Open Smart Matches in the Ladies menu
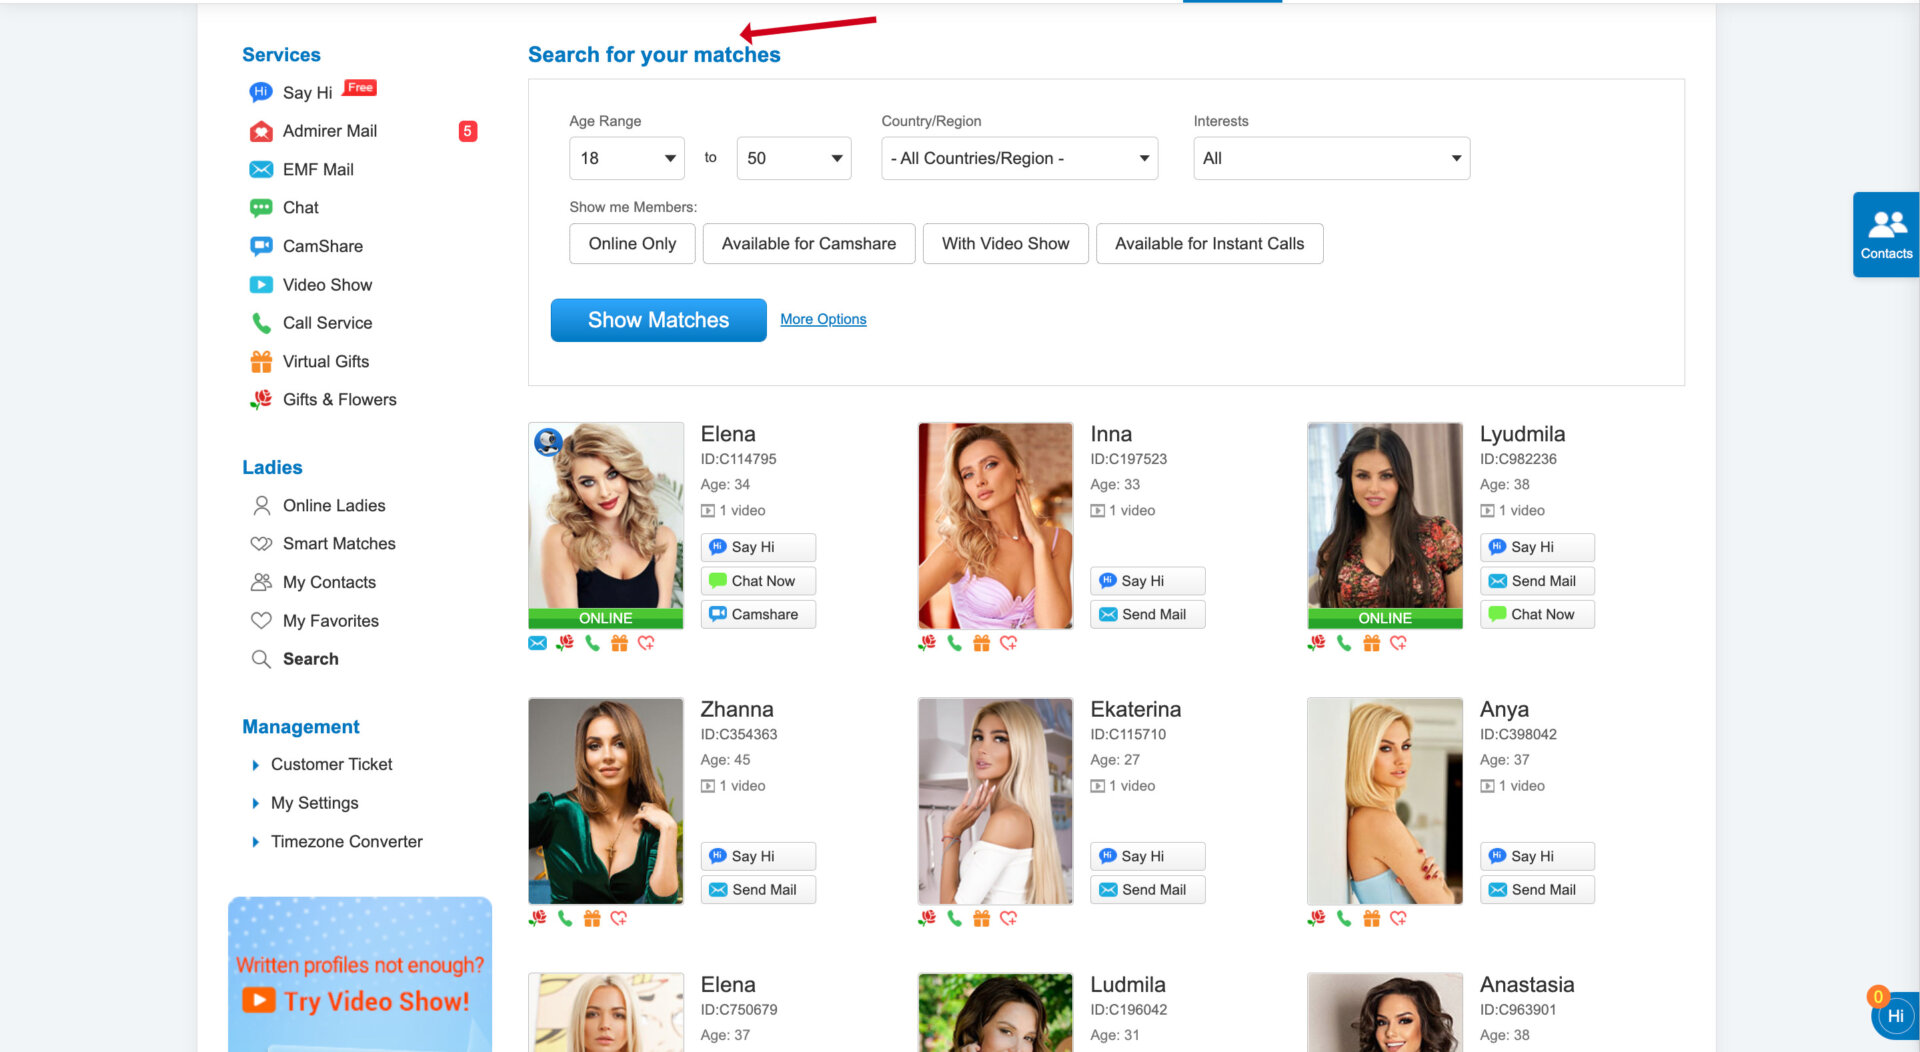1920x1052 pixels. coord(337,543)
